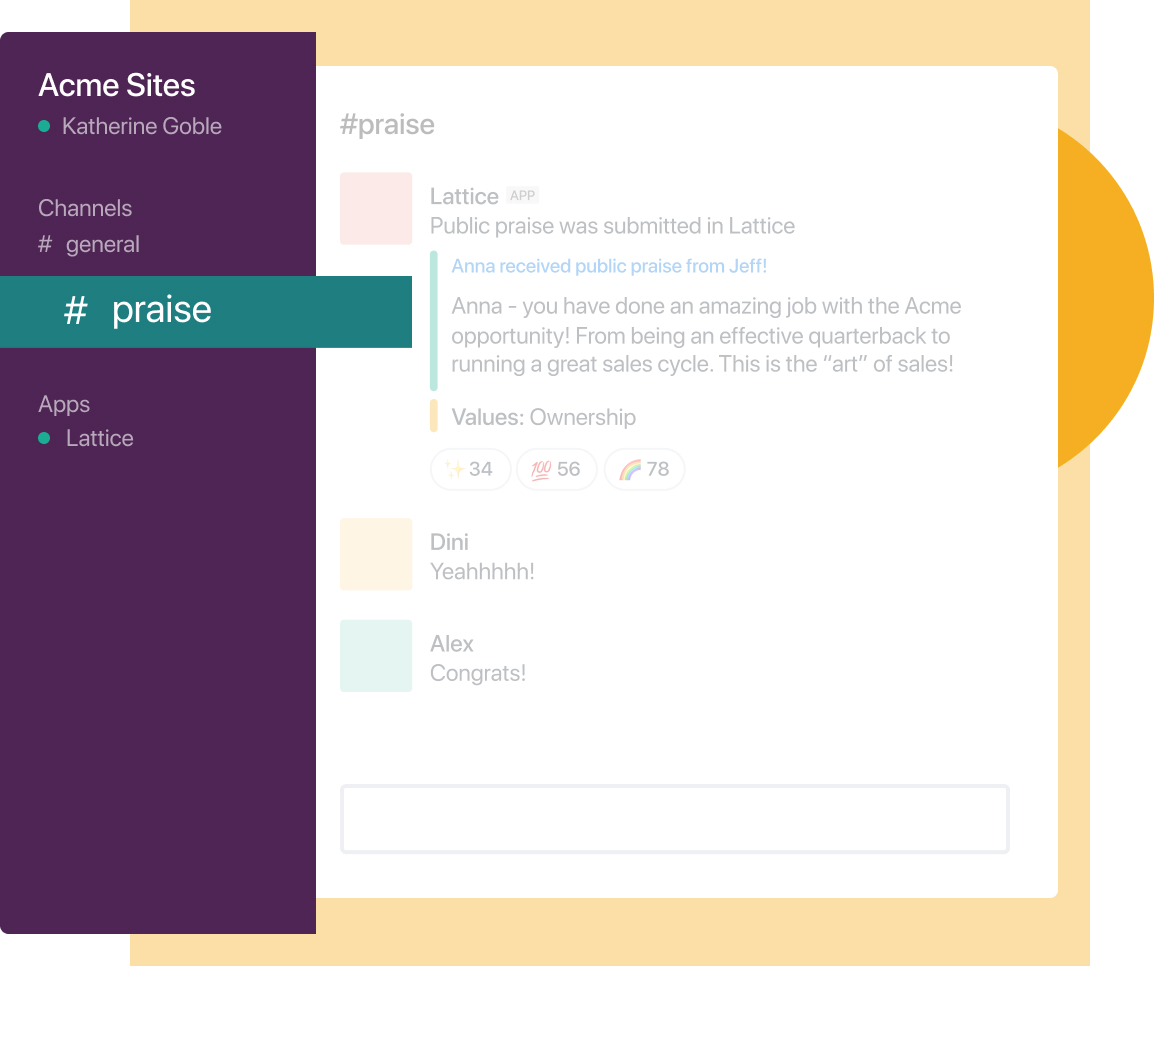The height and width of the screenshot is (1046, 1154).
Task: Open Acme Sites workspace menu
Action: click(117, 85)
